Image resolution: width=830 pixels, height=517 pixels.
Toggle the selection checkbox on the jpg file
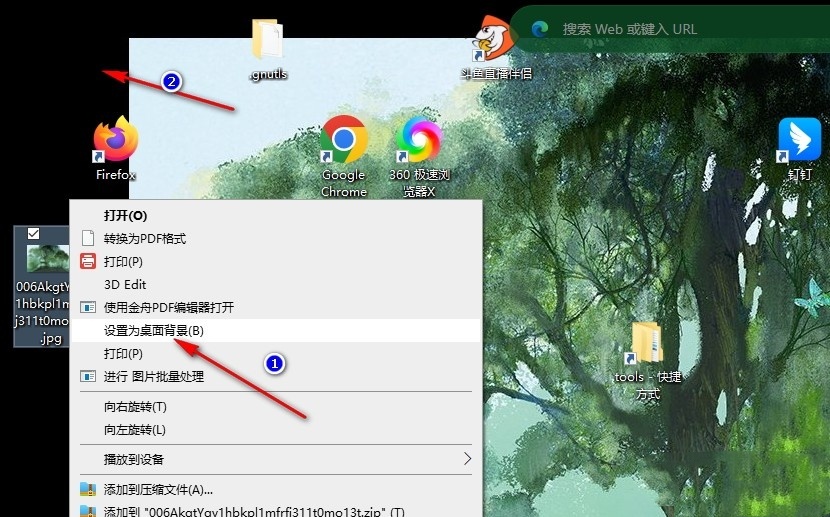pyautogui.click(x=34, y=233)
